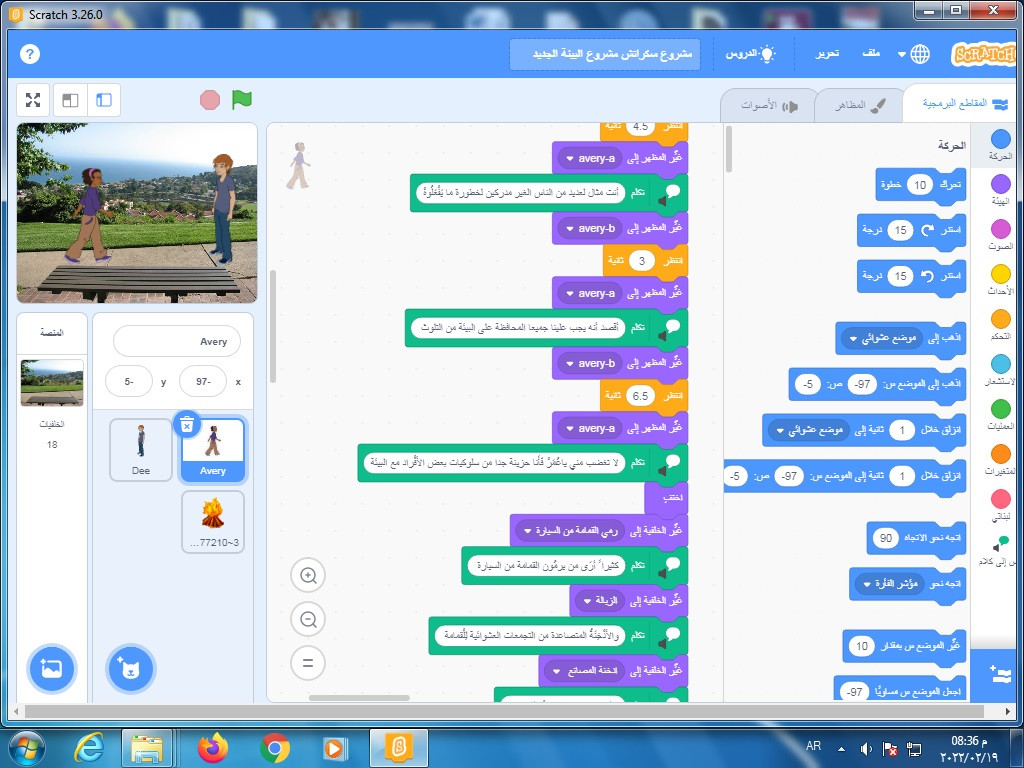Viewport: 1024px width, 768px height.
Task: Delete the Avery sprite with trash icon
Action: pyautogui.click(x=187, y=425)
